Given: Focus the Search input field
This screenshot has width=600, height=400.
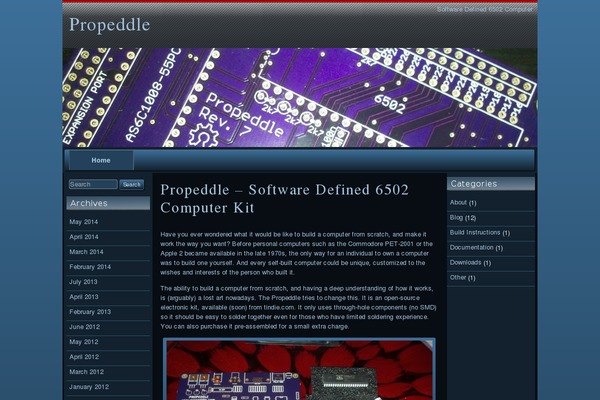Looking at the screenshot, I should 93,184.
